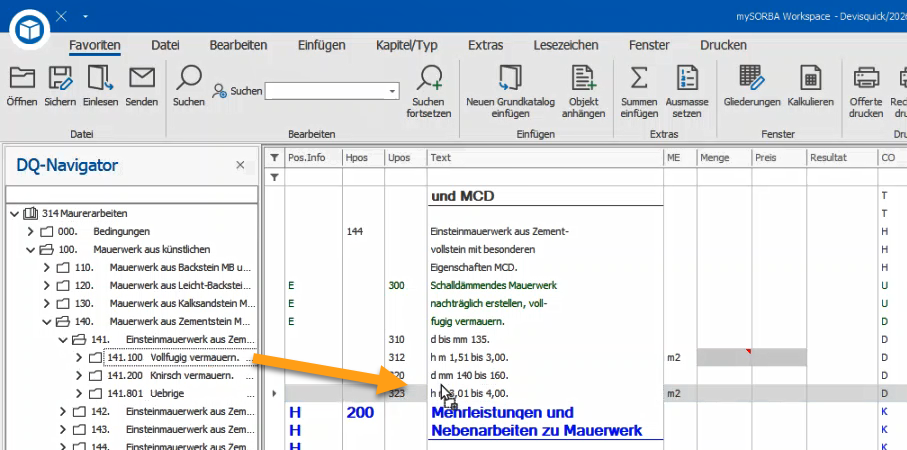Click the small Suchen person-search icon

point(220,91)
